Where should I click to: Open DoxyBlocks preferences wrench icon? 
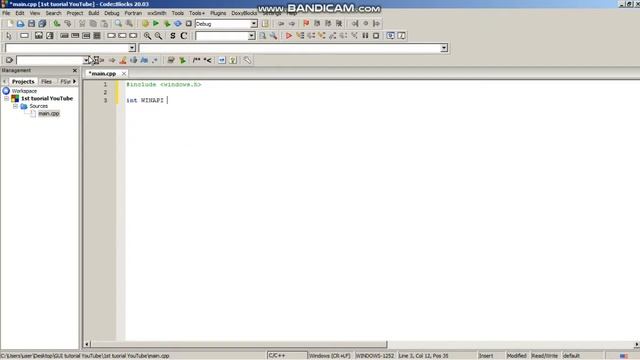(x=247, y=60)
